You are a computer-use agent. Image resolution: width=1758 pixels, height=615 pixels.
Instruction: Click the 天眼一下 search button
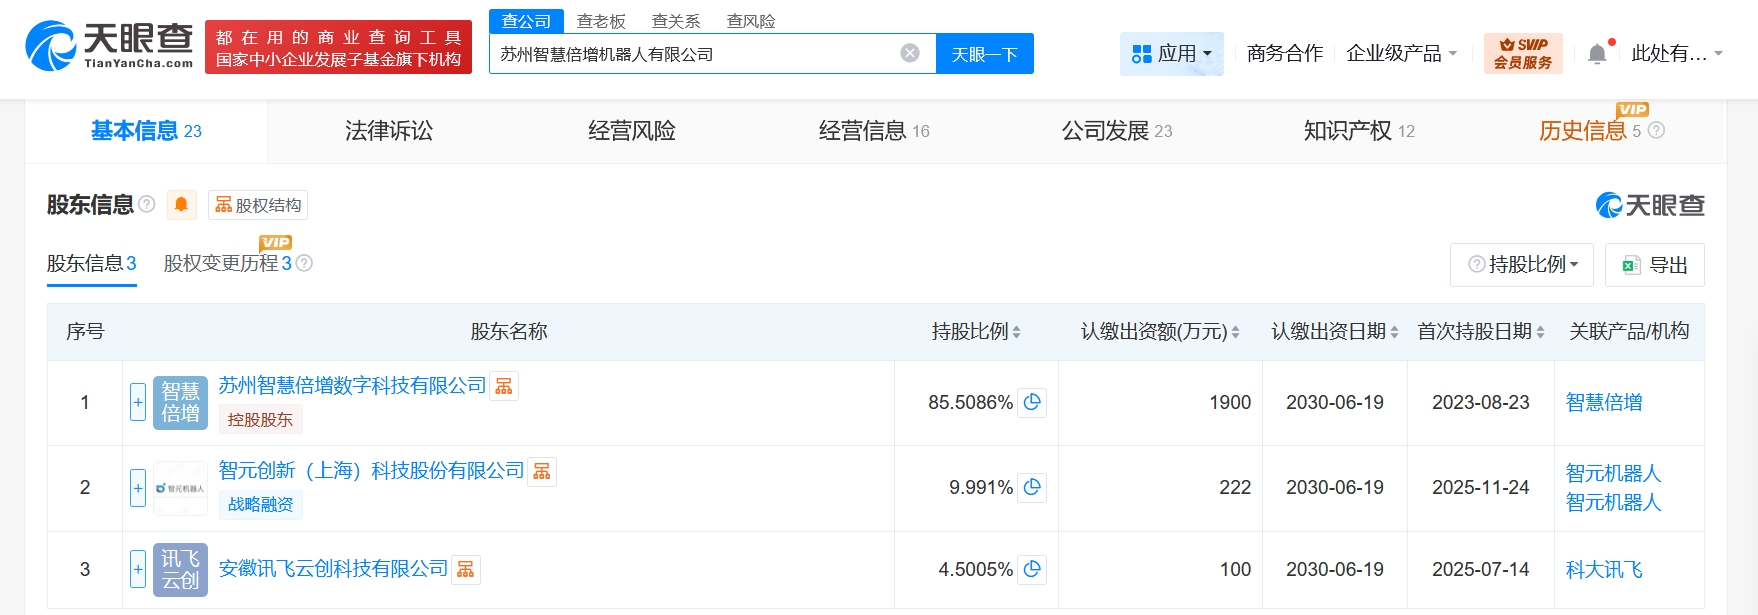point(984,54)
